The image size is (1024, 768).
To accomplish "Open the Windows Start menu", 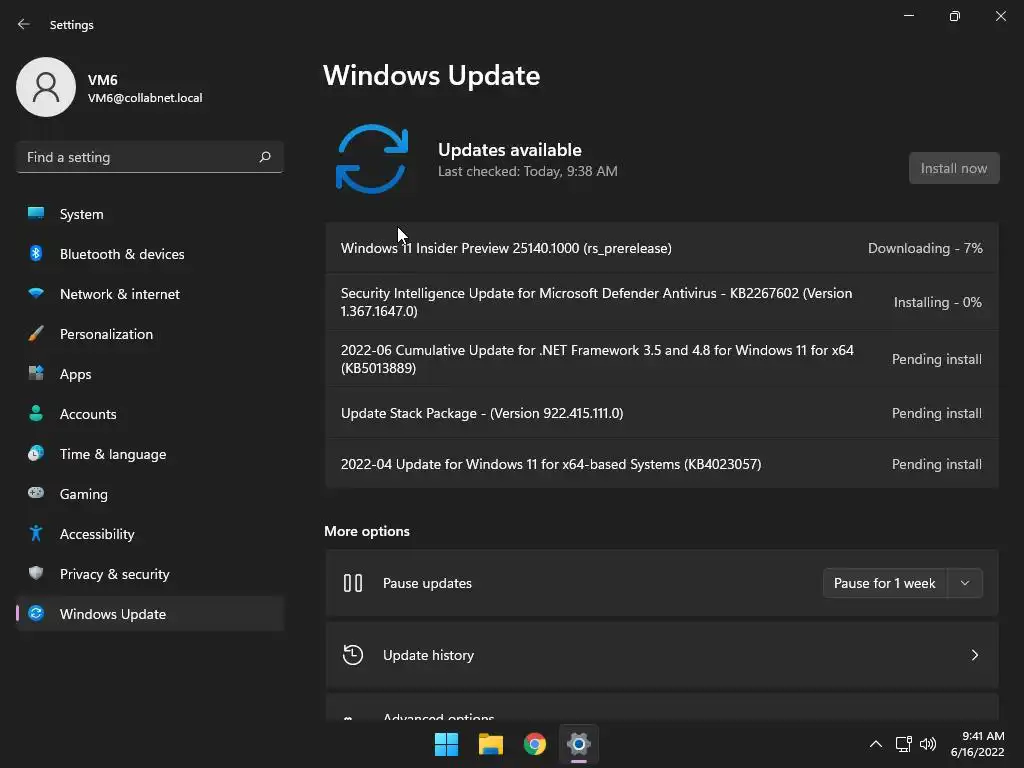I will tap(446, 744).
